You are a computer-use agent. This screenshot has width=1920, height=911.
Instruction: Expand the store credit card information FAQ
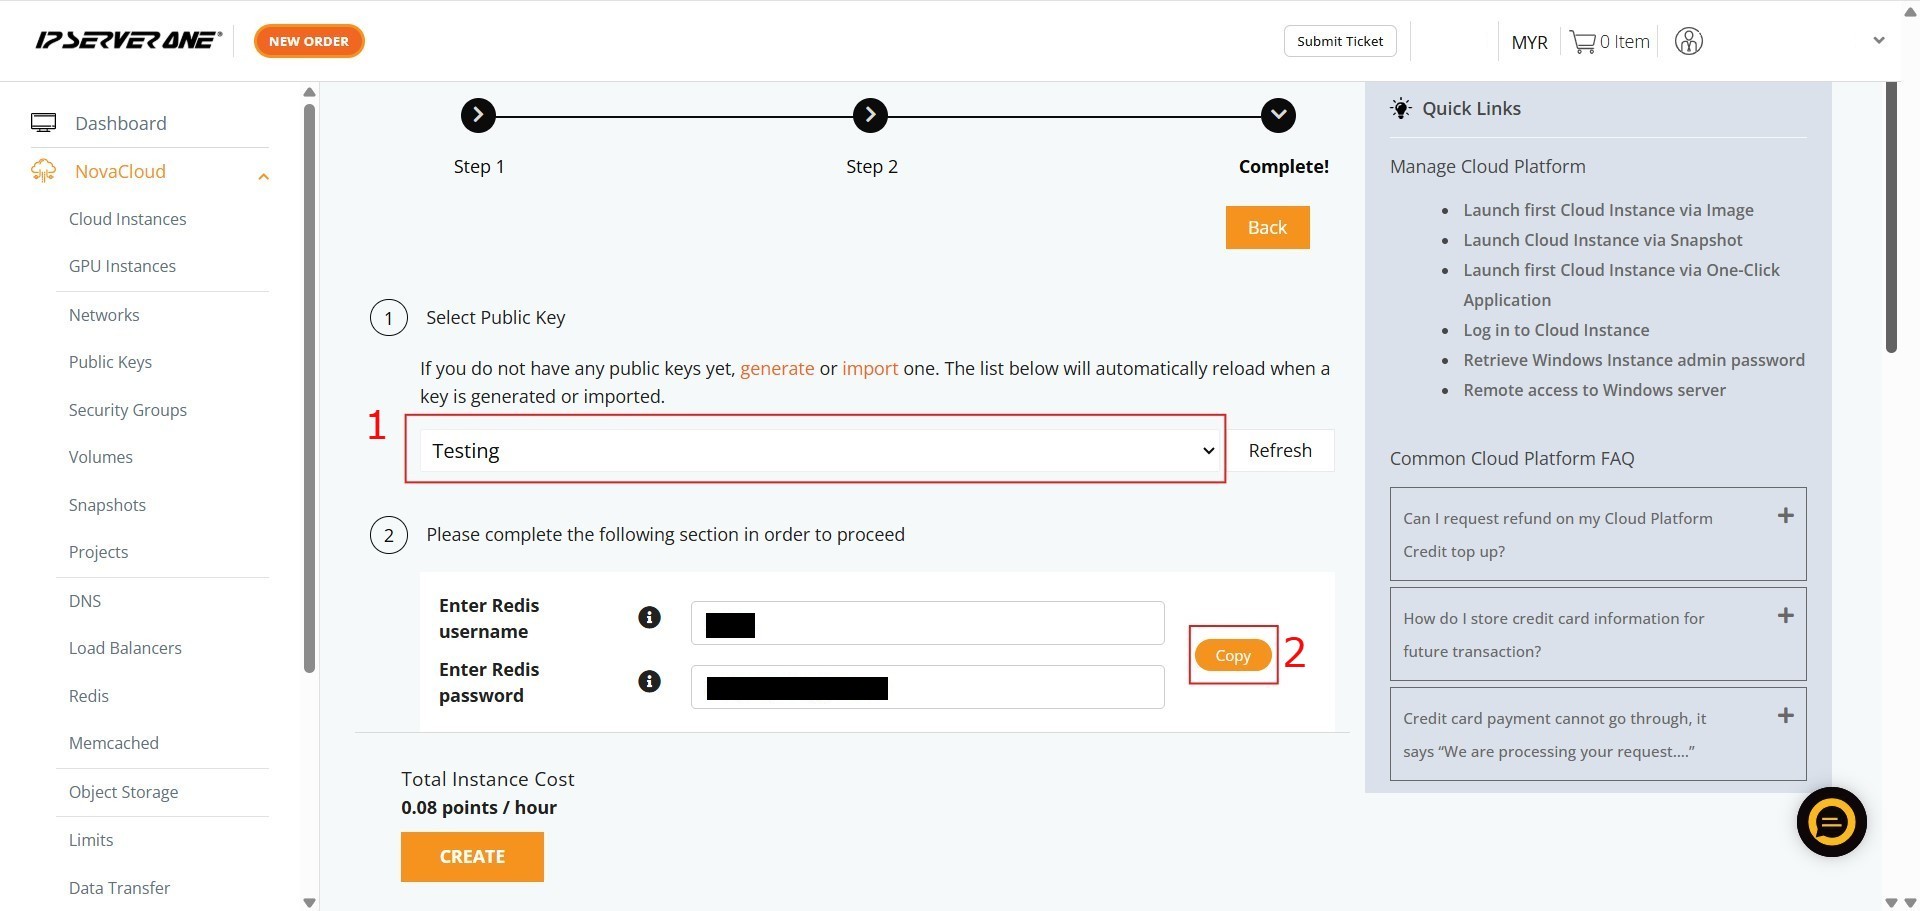tap(1785, 616)
